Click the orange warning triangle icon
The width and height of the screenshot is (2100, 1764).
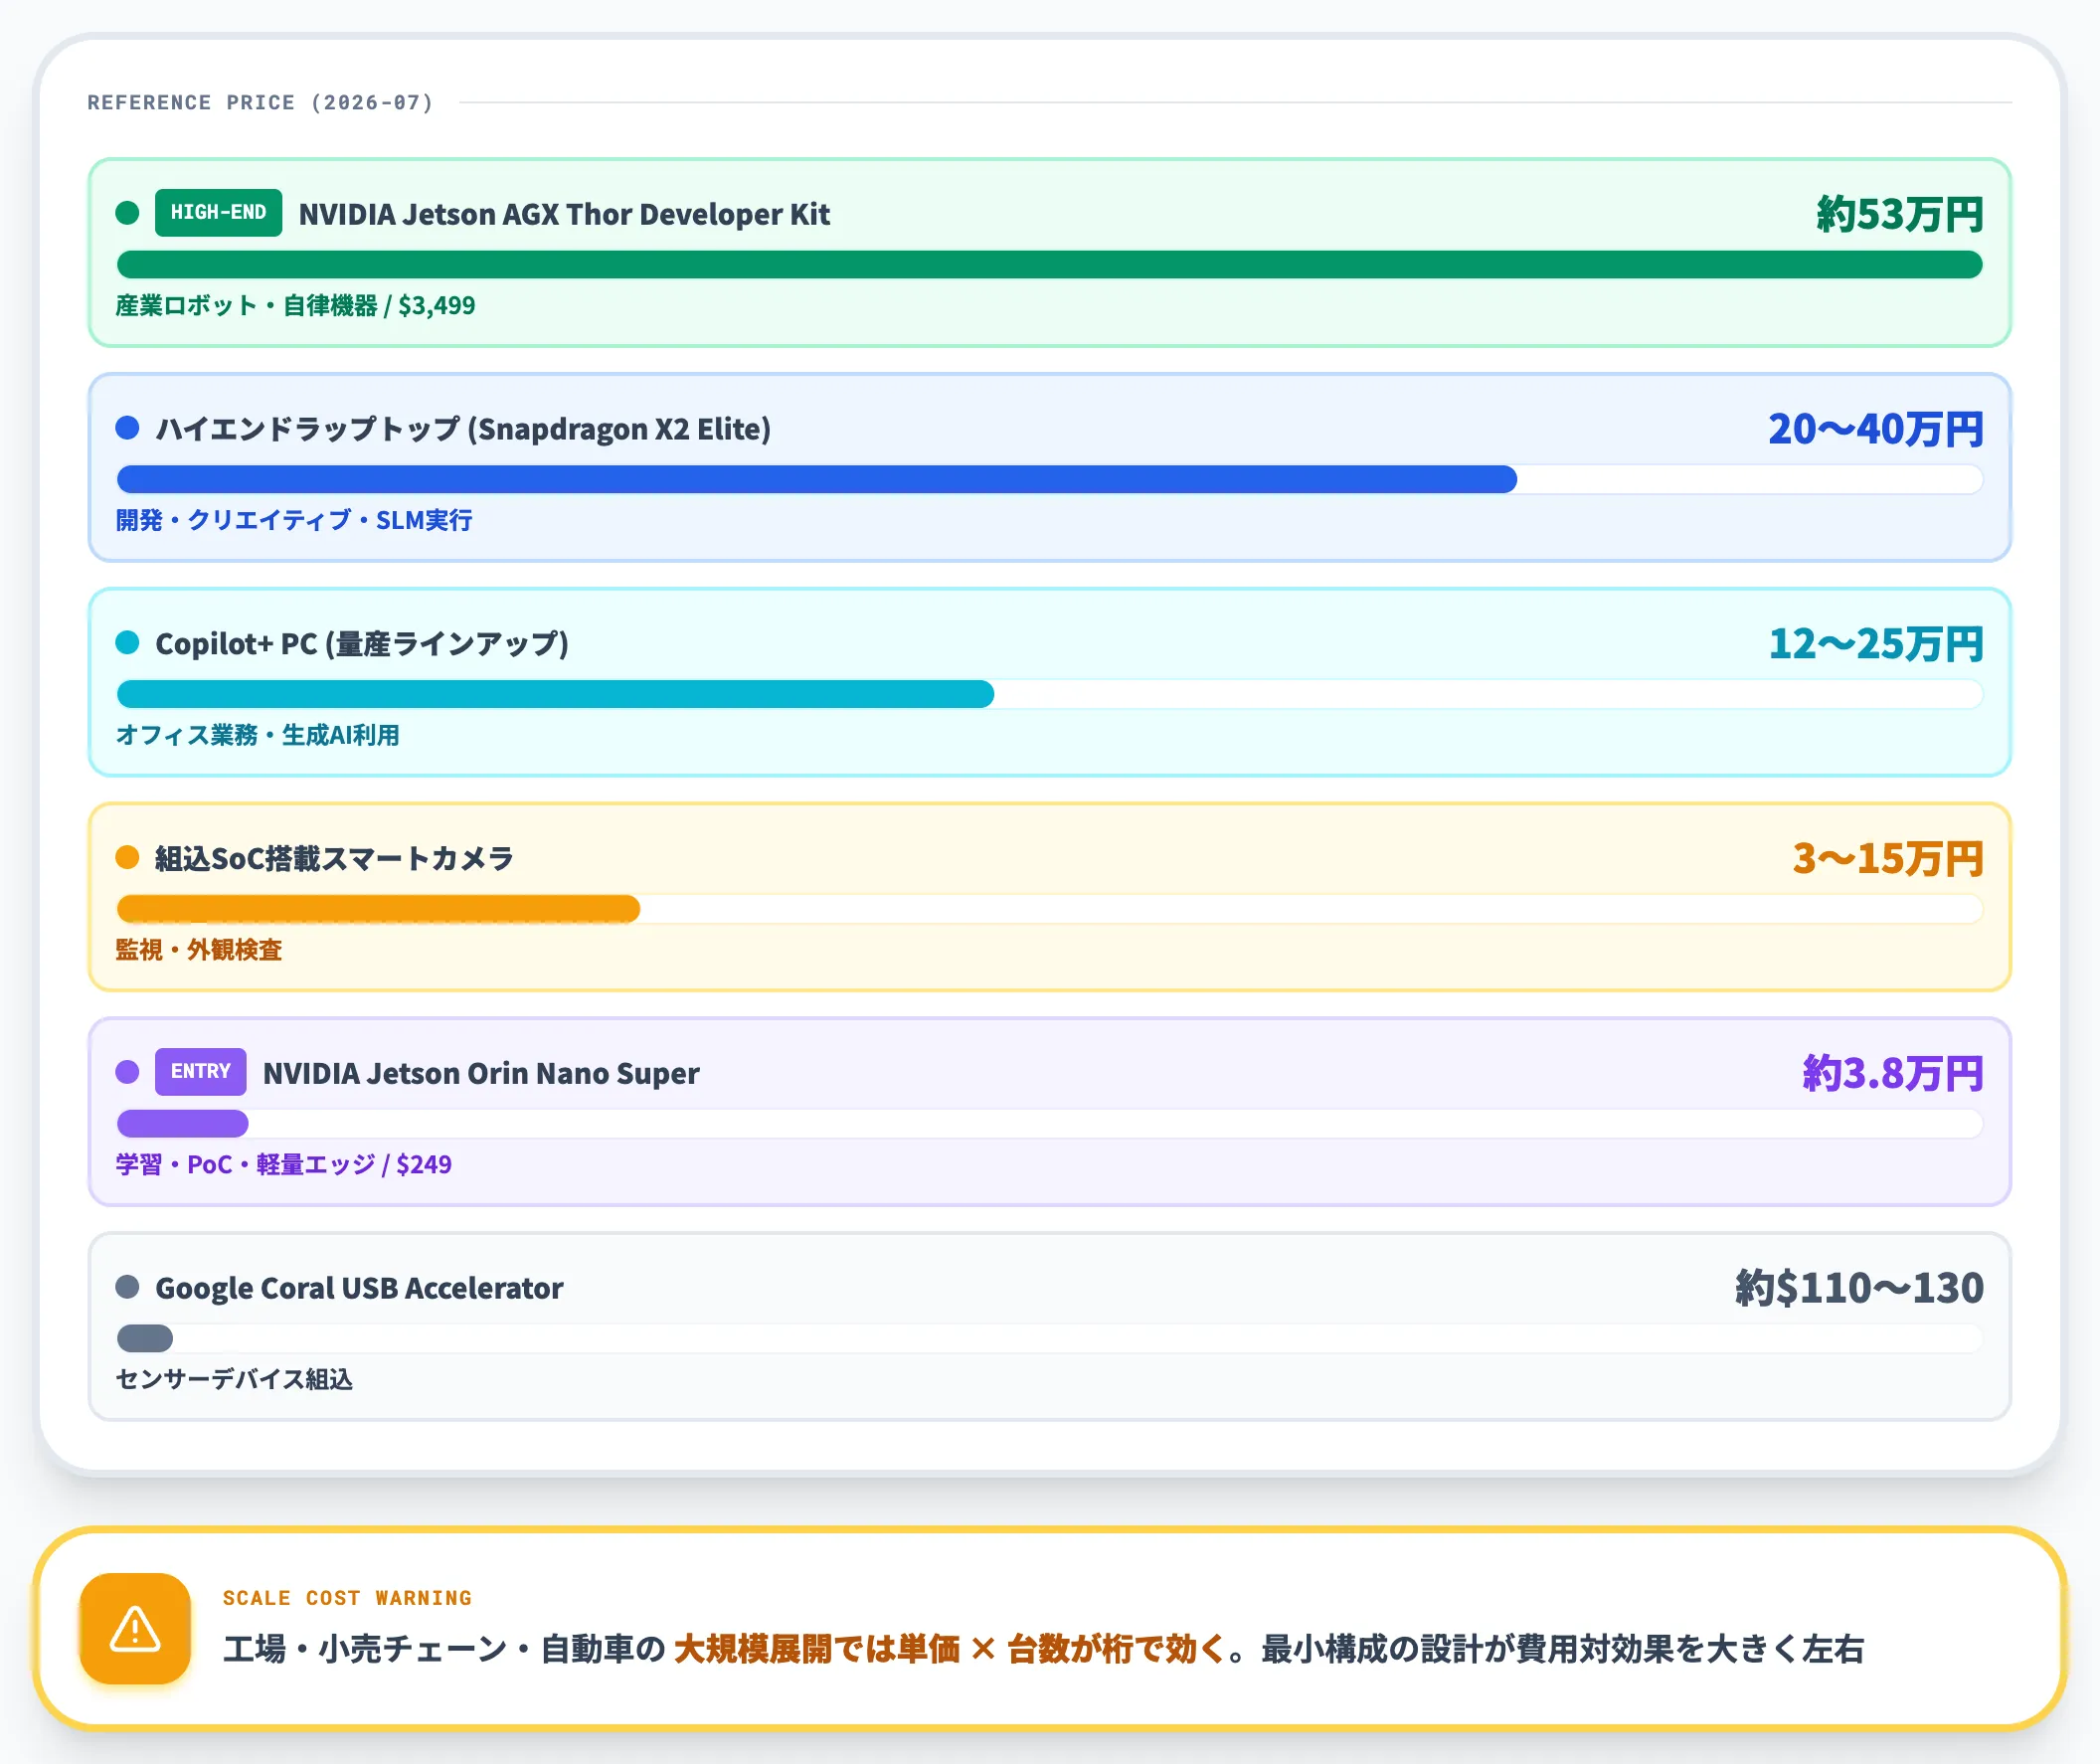click(135, 1628)
